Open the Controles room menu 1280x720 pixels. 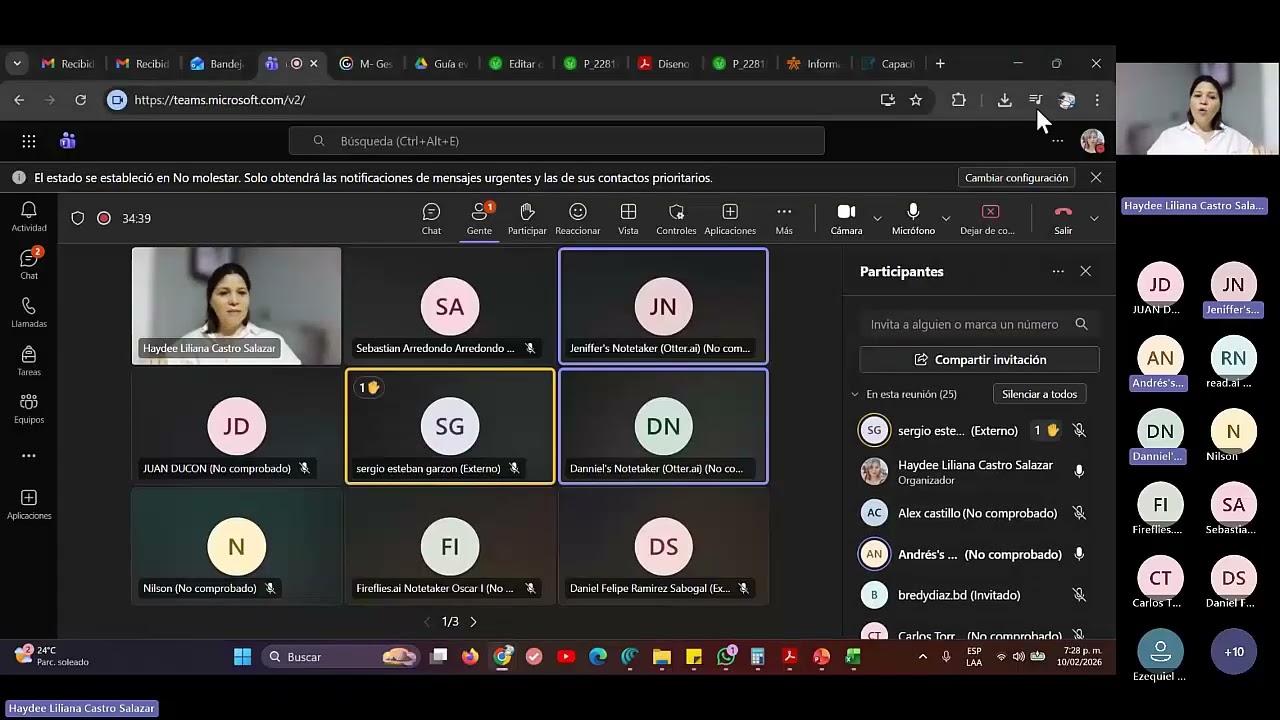pos(676,219)
